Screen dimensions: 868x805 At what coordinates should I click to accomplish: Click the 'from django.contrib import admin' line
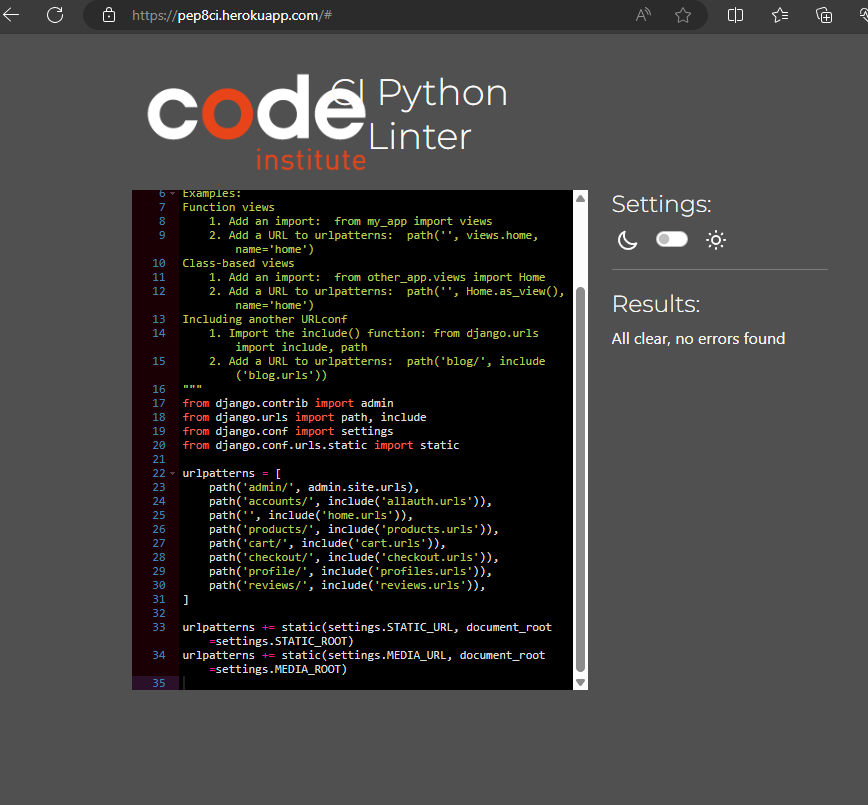288,403
